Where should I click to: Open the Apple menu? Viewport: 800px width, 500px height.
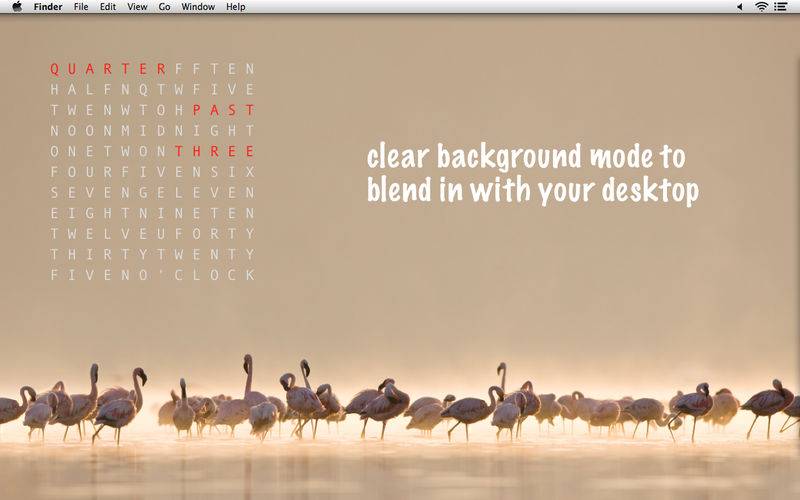(17, 7)
